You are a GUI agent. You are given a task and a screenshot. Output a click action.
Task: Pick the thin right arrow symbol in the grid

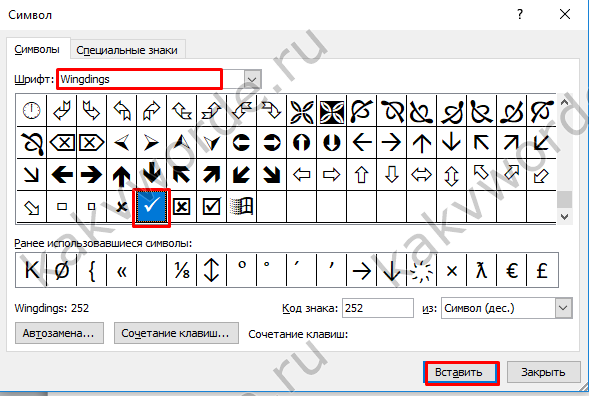(392, 143)
